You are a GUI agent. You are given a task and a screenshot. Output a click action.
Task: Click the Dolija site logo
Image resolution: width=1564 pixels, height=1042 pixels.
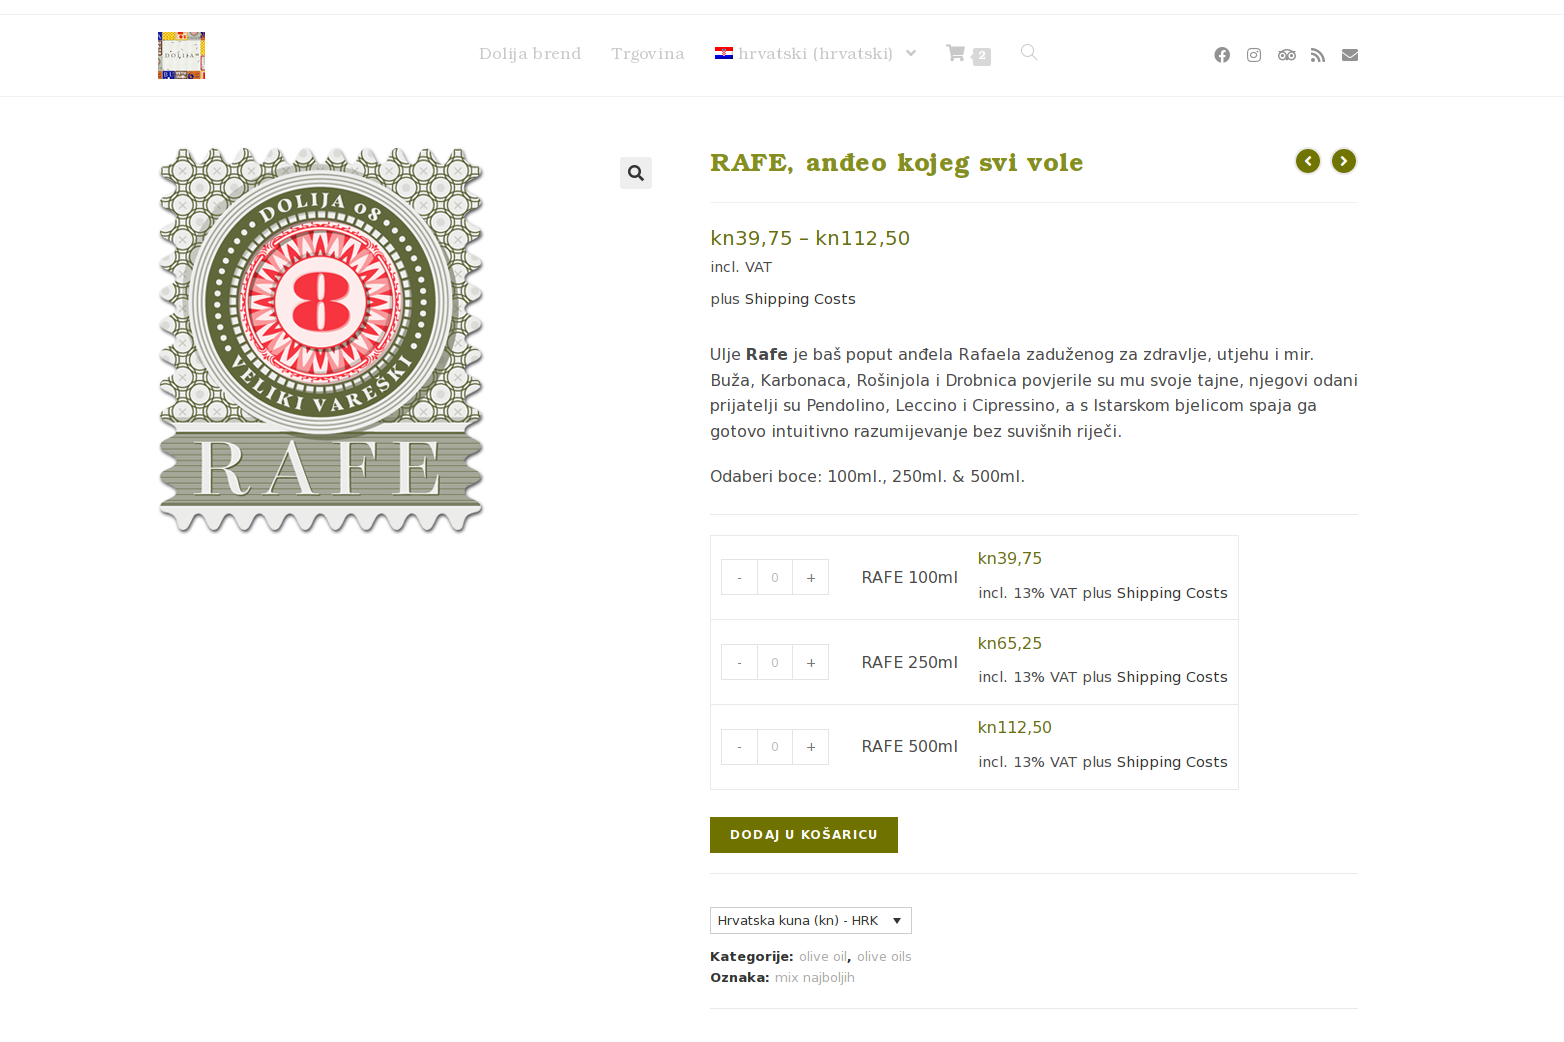181,55
